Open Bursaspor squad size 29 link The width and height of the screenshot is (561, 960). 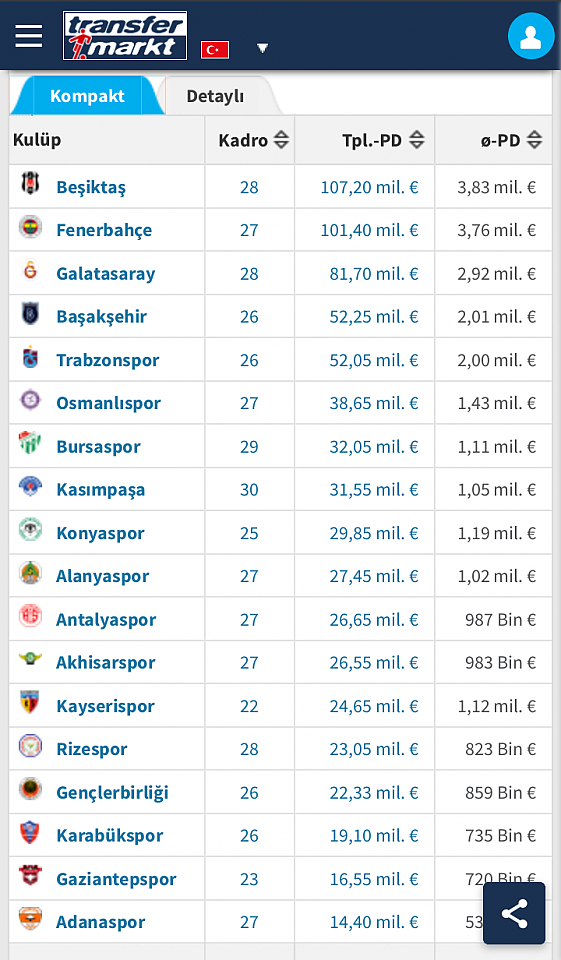249,447
